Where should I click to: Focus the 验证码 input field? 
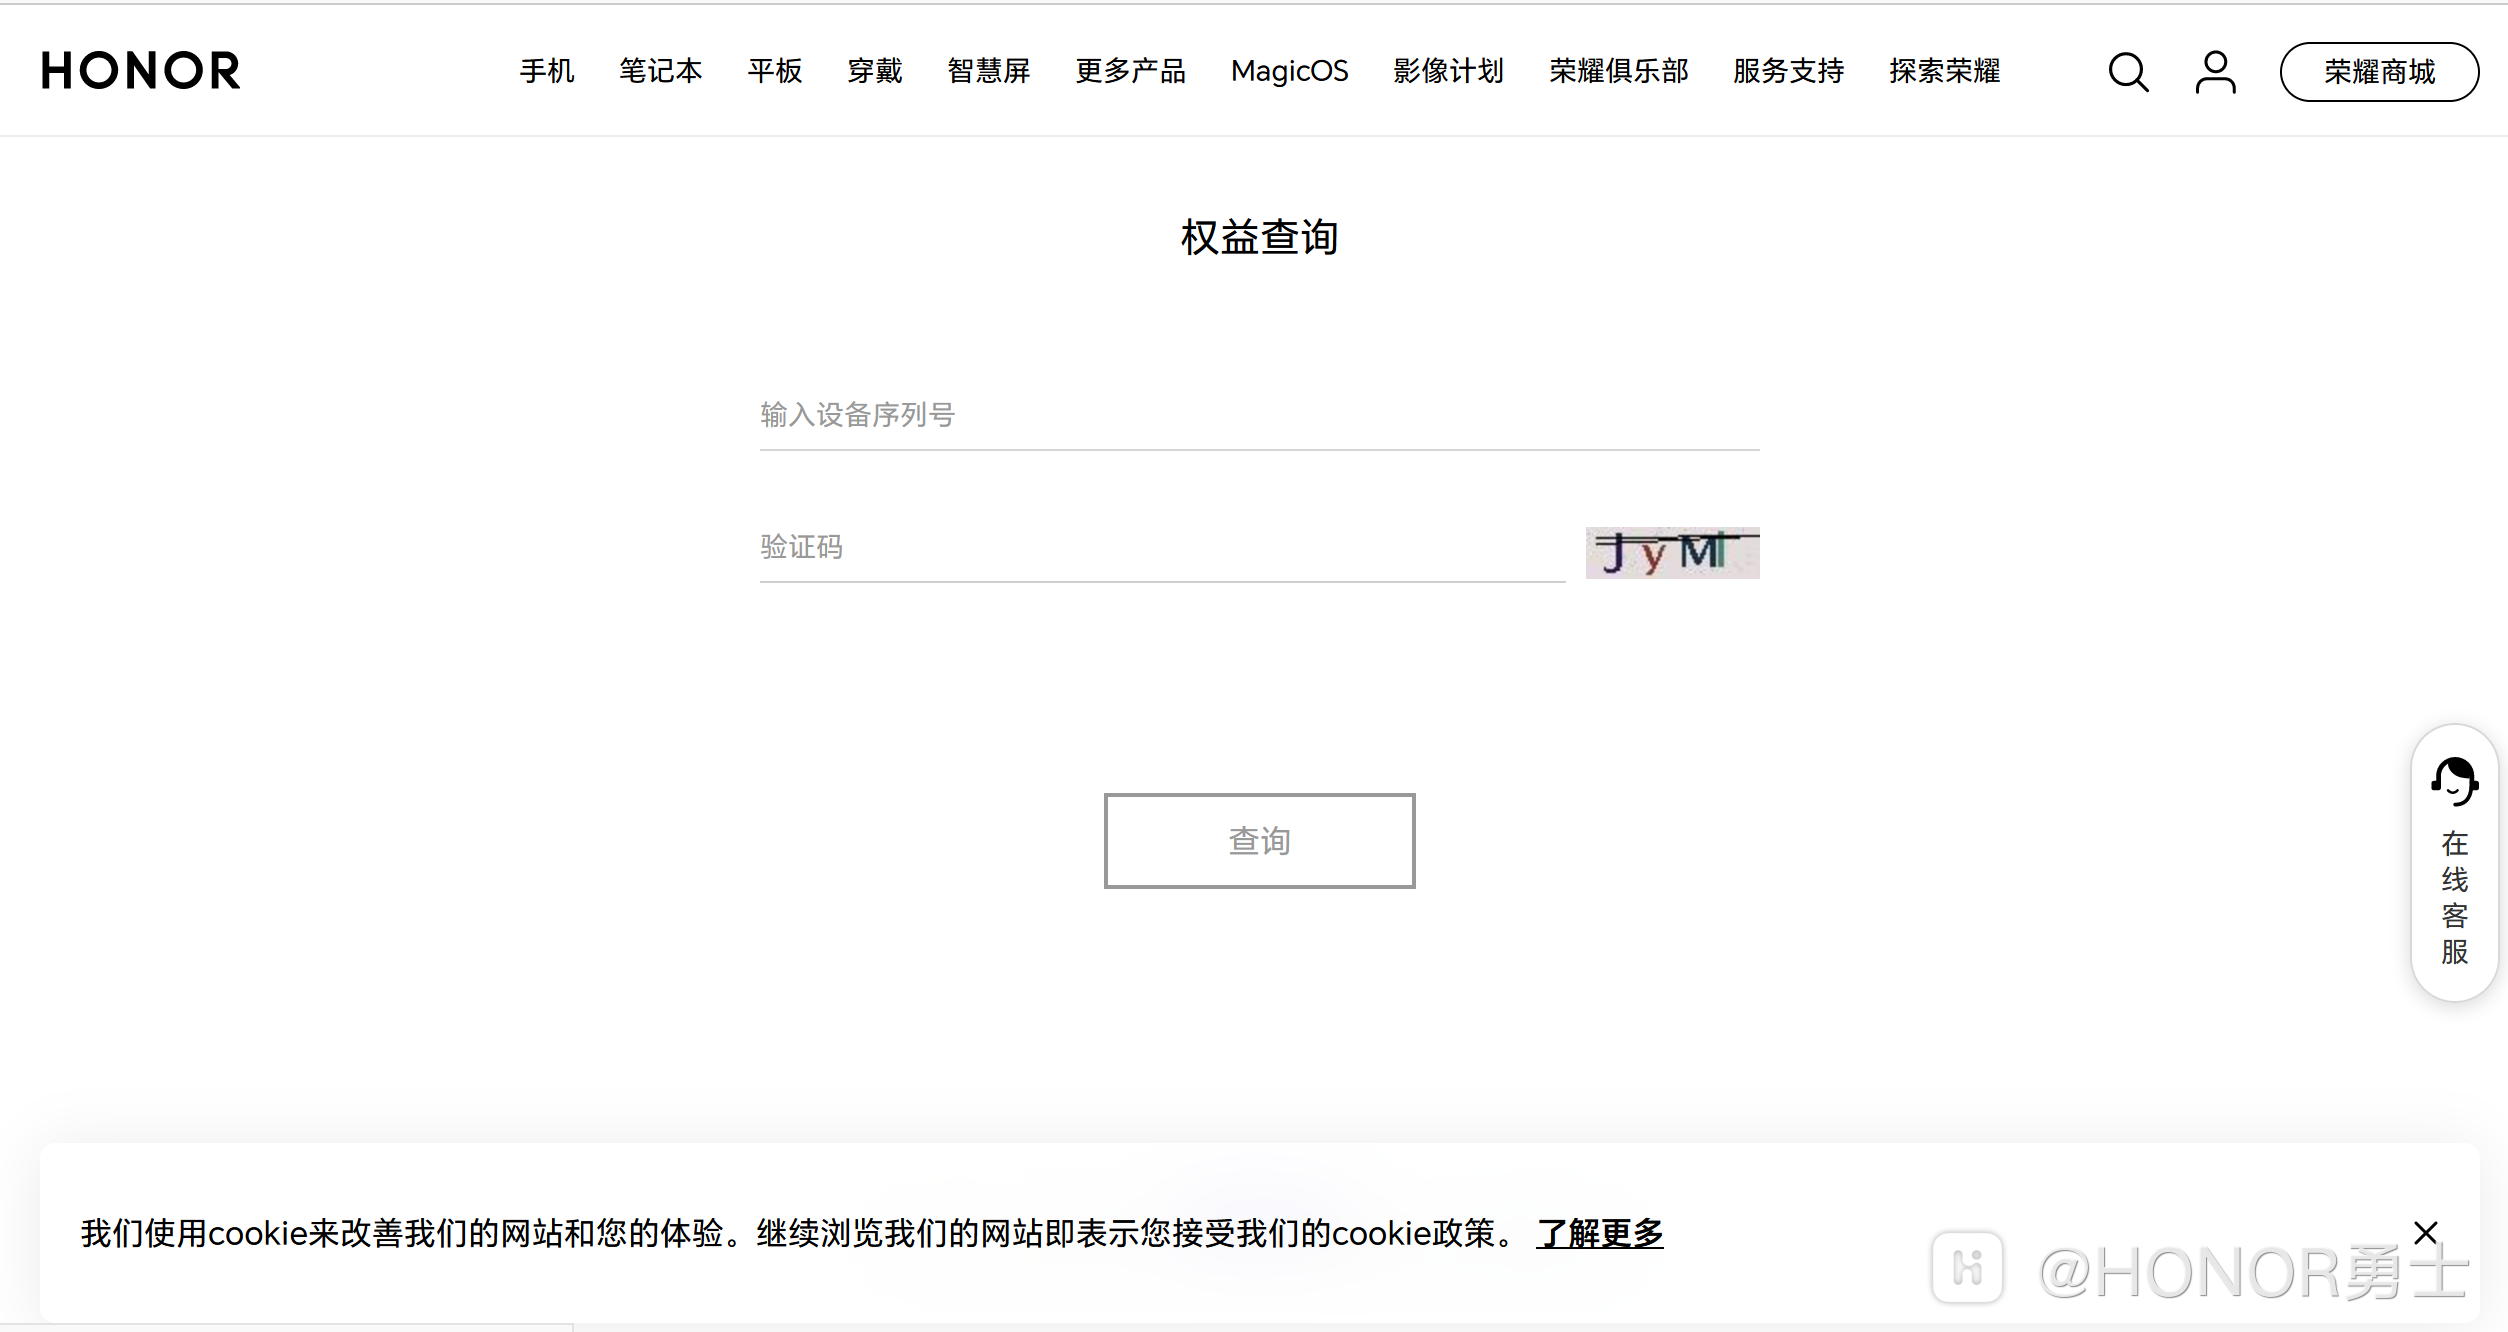(1160, 547)
